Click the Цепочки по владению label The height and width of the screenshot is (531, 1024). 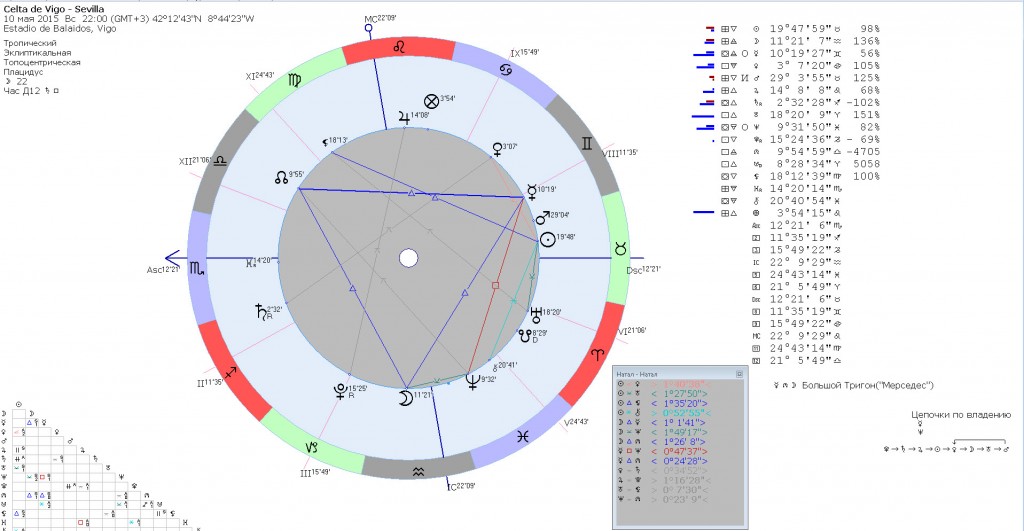(960, 414)
